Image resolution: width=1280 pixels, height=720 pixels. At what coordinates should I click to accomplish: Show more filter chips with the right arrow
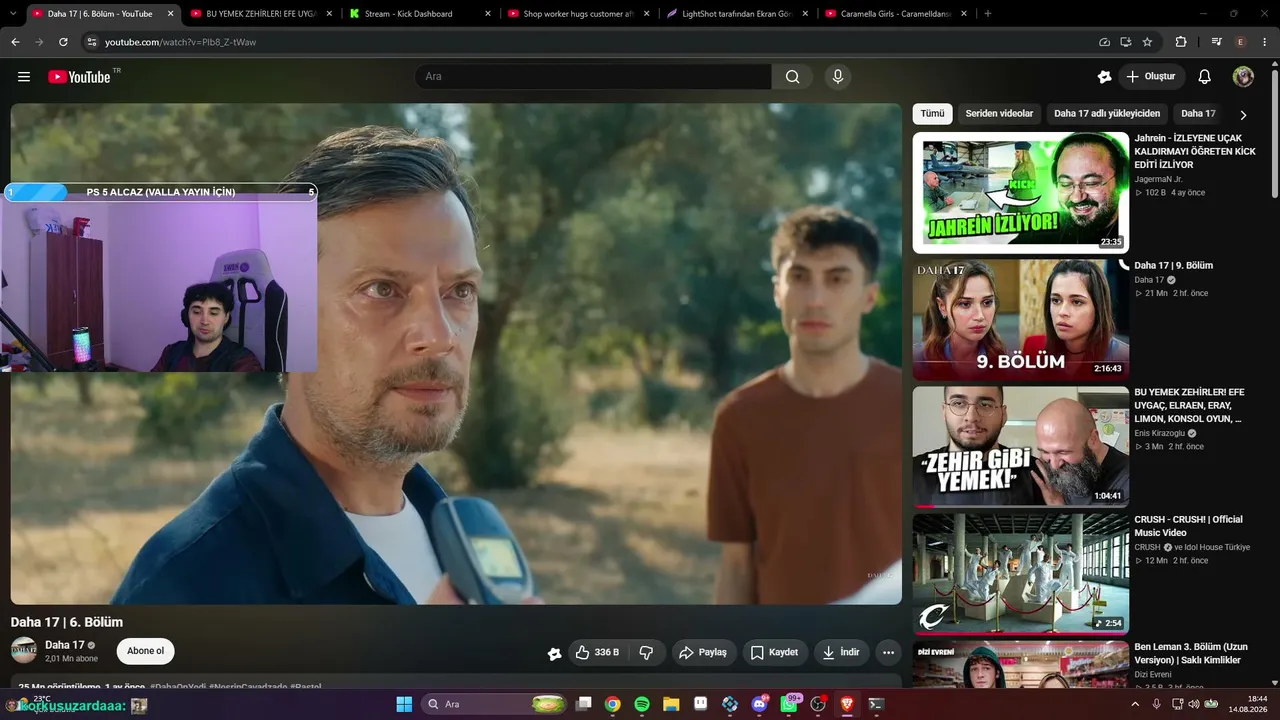point(1243,115)
